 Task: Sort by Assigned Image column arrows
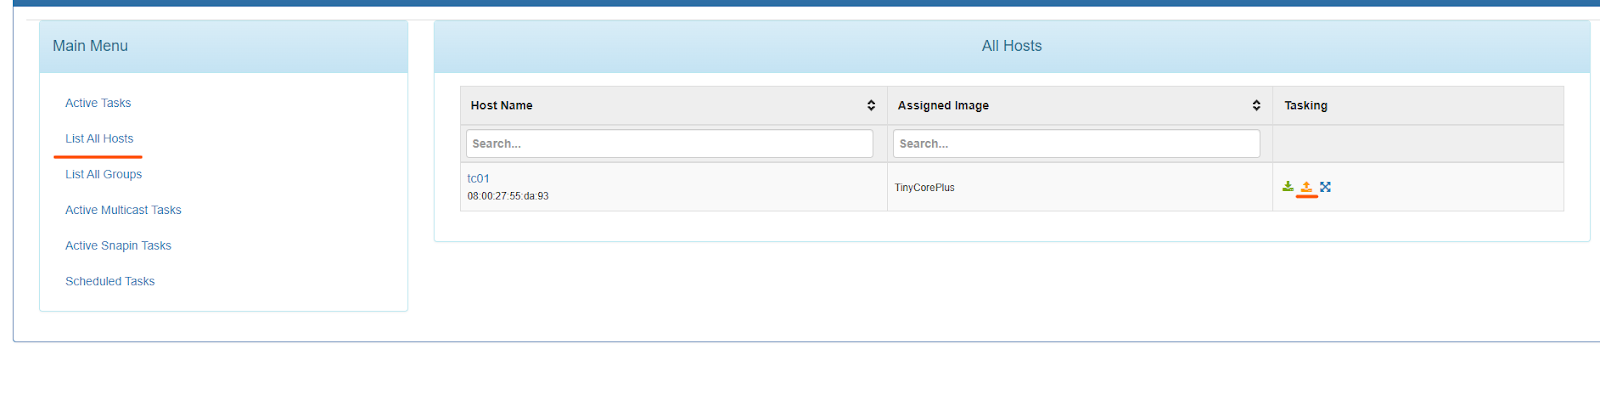coord(1256,105)
